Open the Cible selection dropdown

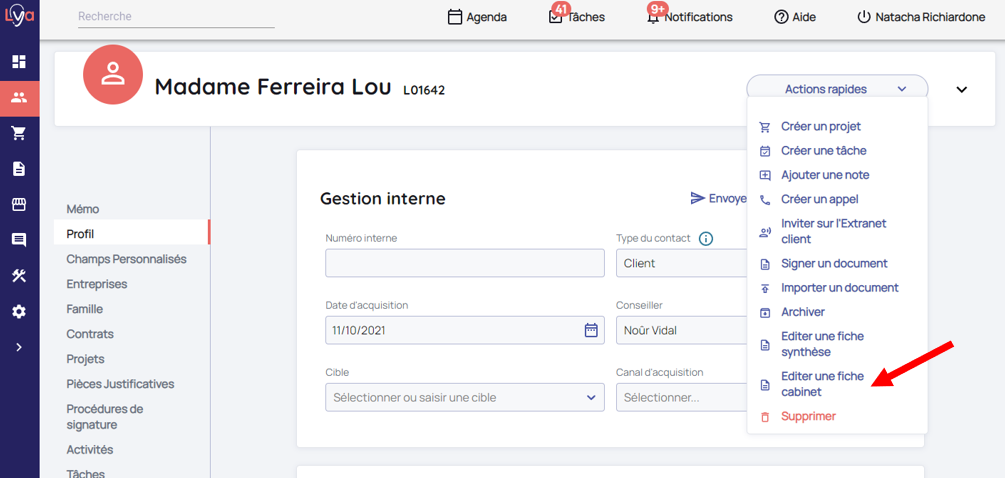465,397
